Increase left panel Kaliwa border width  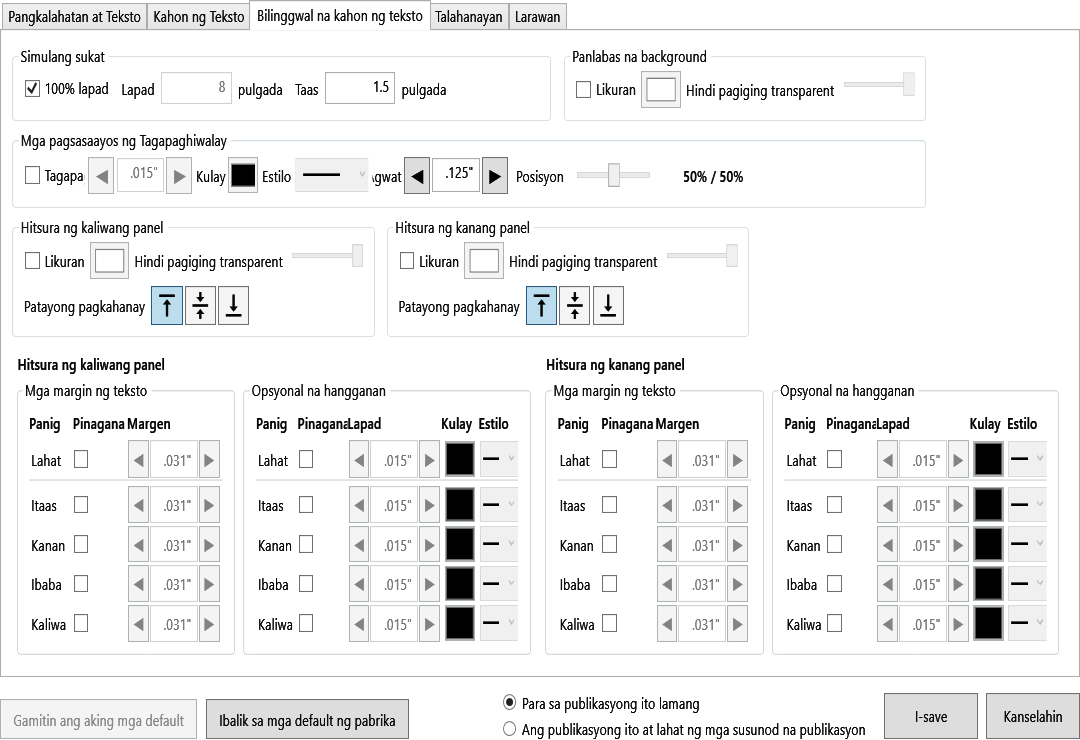(x=429, y=624)
